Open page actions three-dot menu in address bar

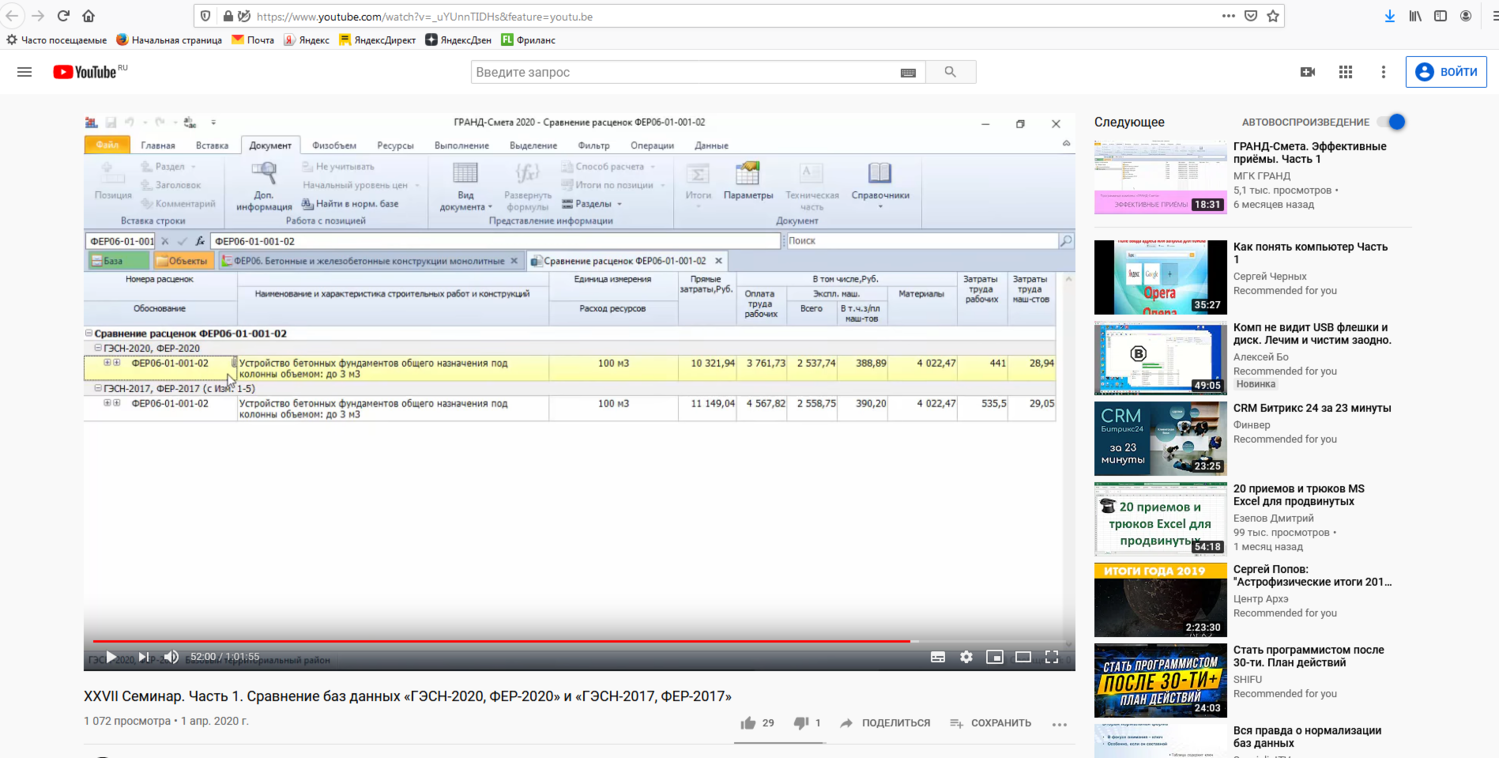tap(1228, 16)
